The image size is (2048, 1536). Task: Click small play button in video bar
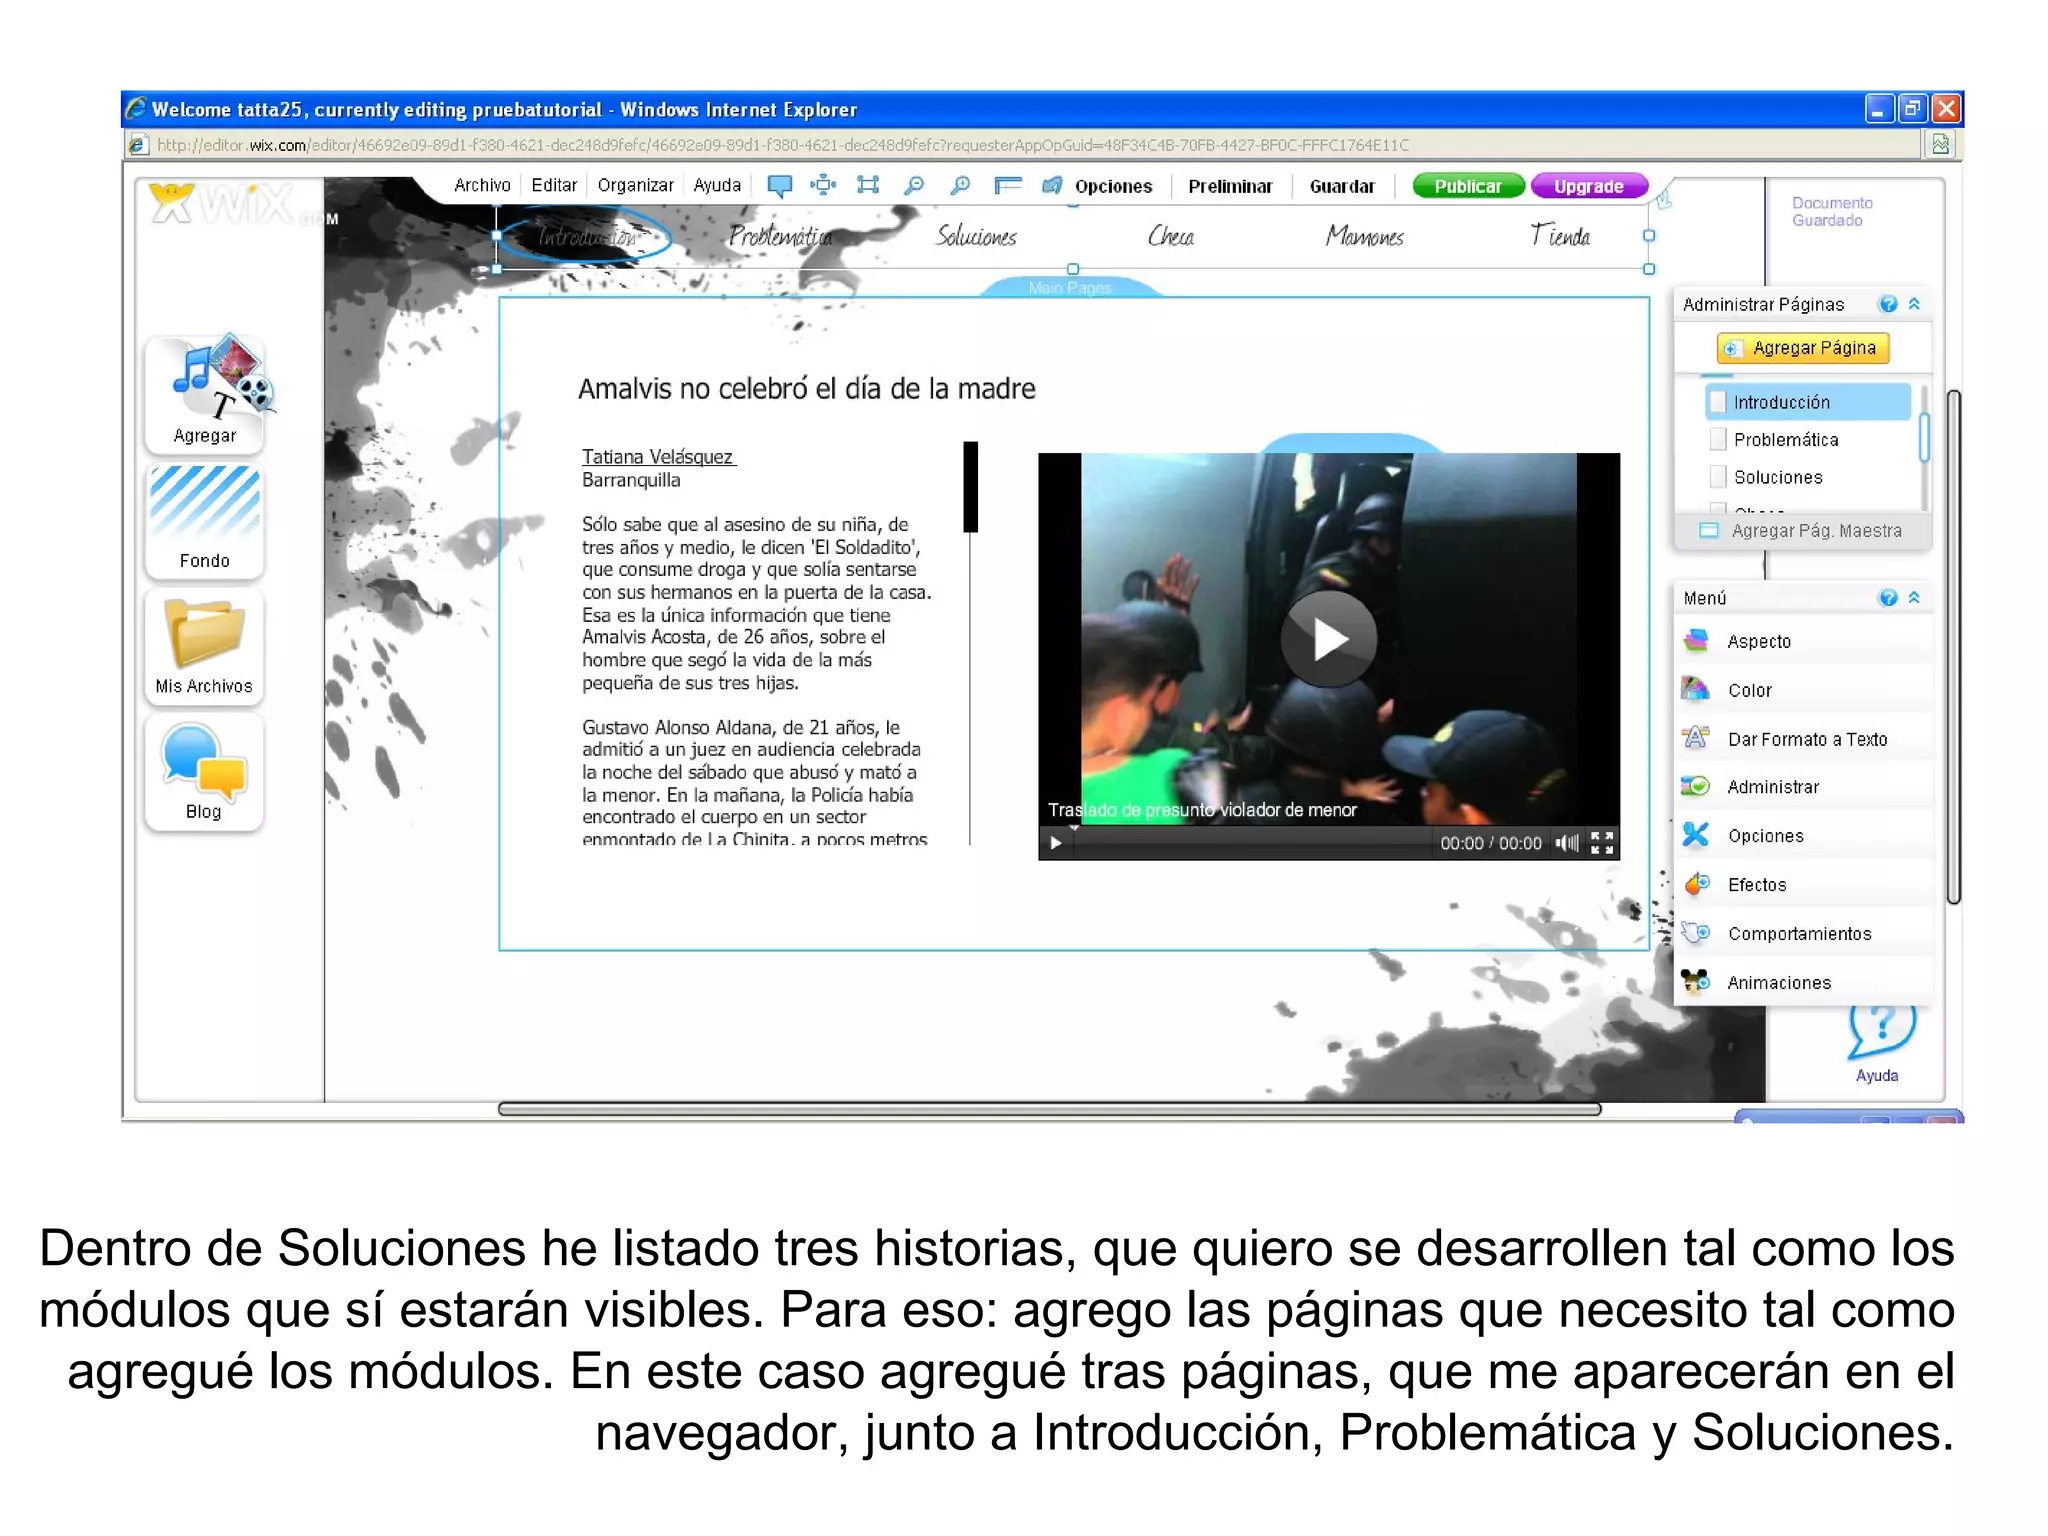click(x=1055, y=843)
